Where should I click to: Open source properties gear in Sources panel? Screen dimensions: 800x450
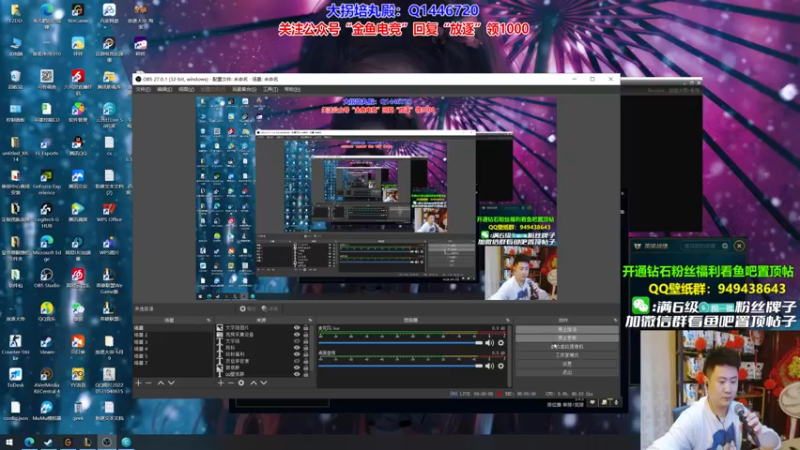241,383
